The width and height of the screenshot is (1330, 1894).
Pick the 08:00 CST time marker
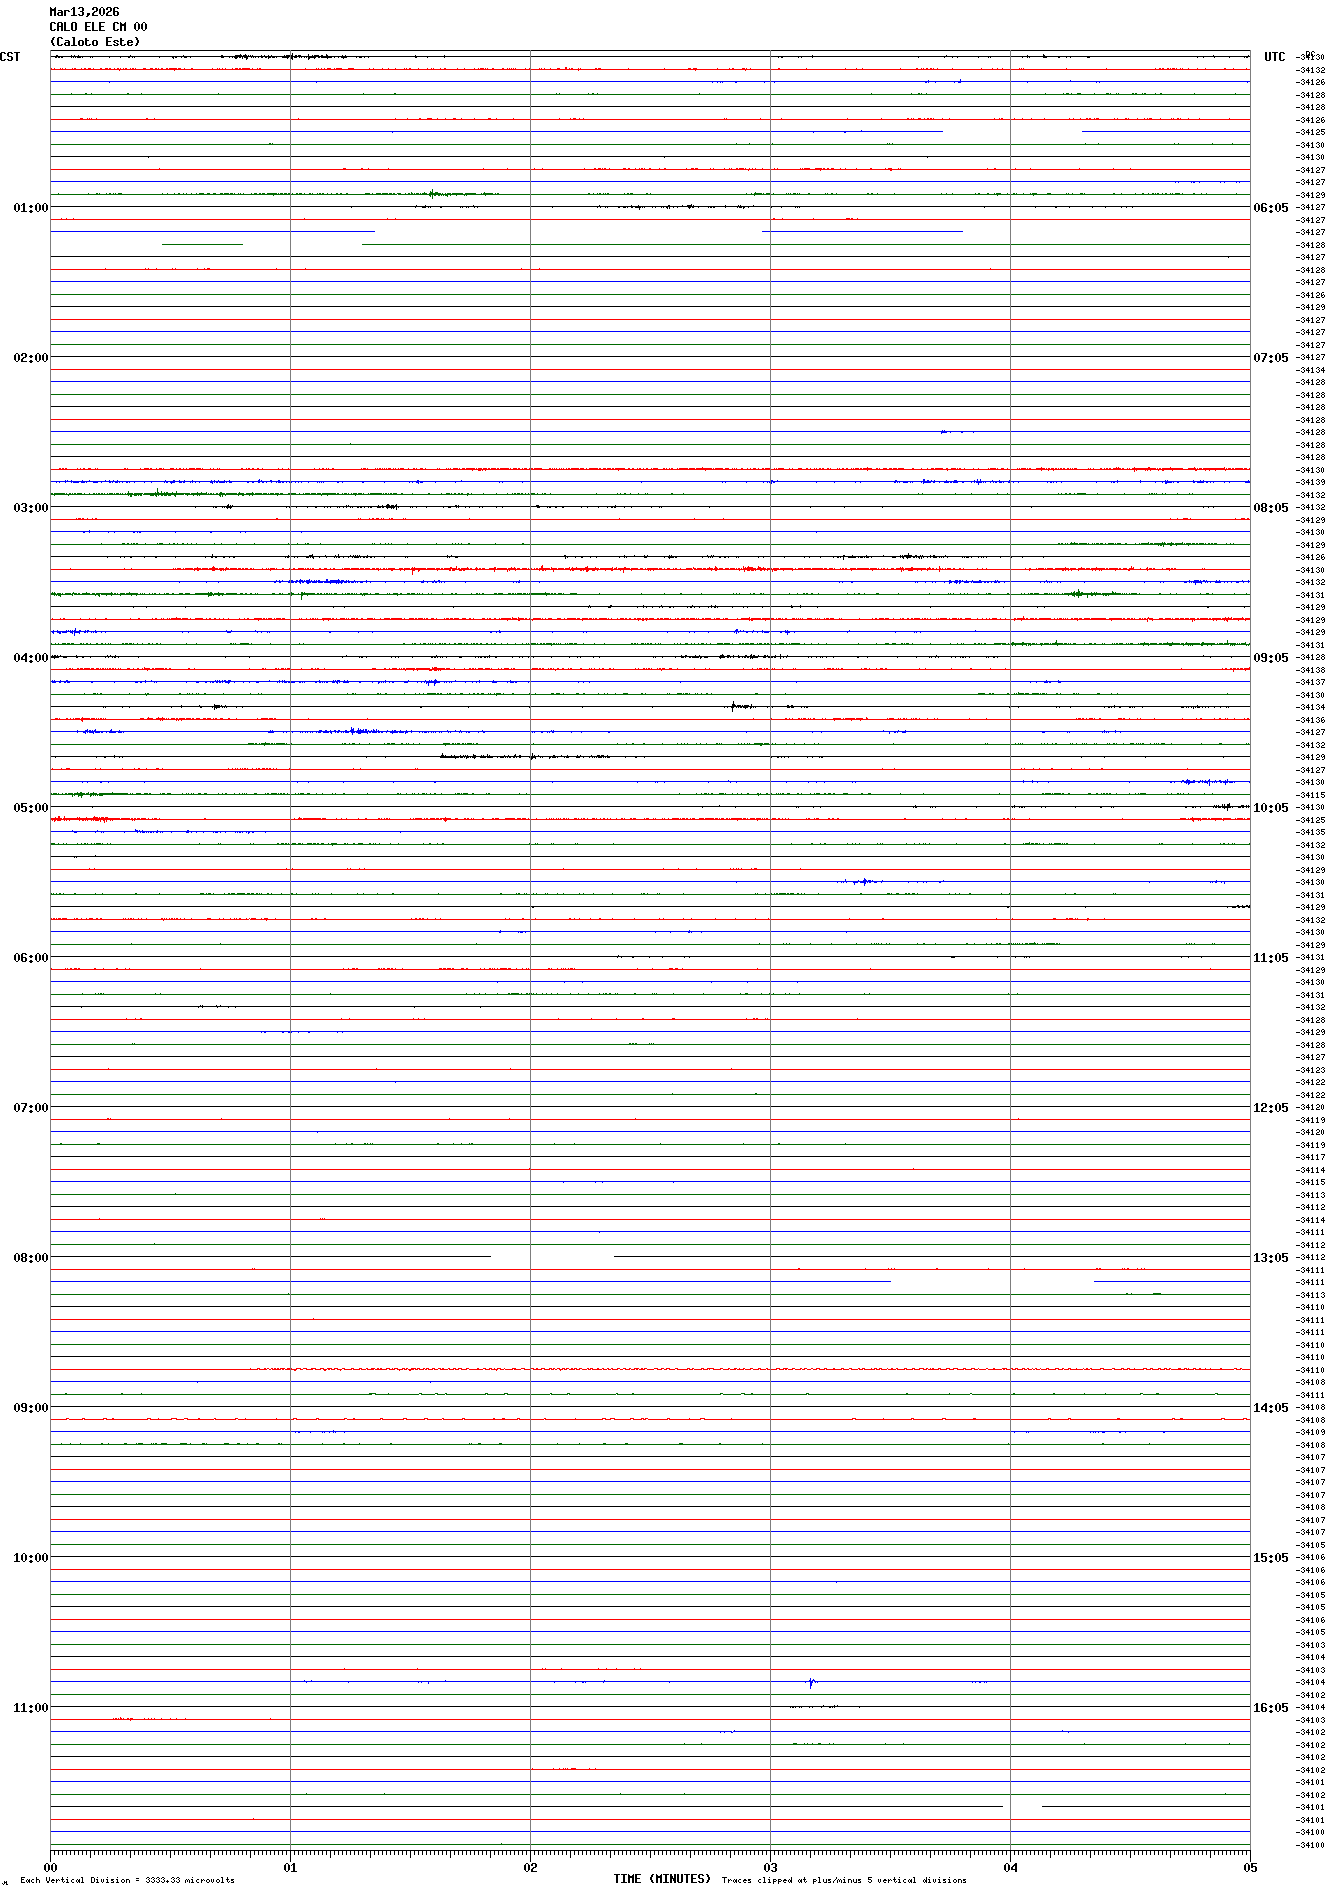pos(30,1258)
